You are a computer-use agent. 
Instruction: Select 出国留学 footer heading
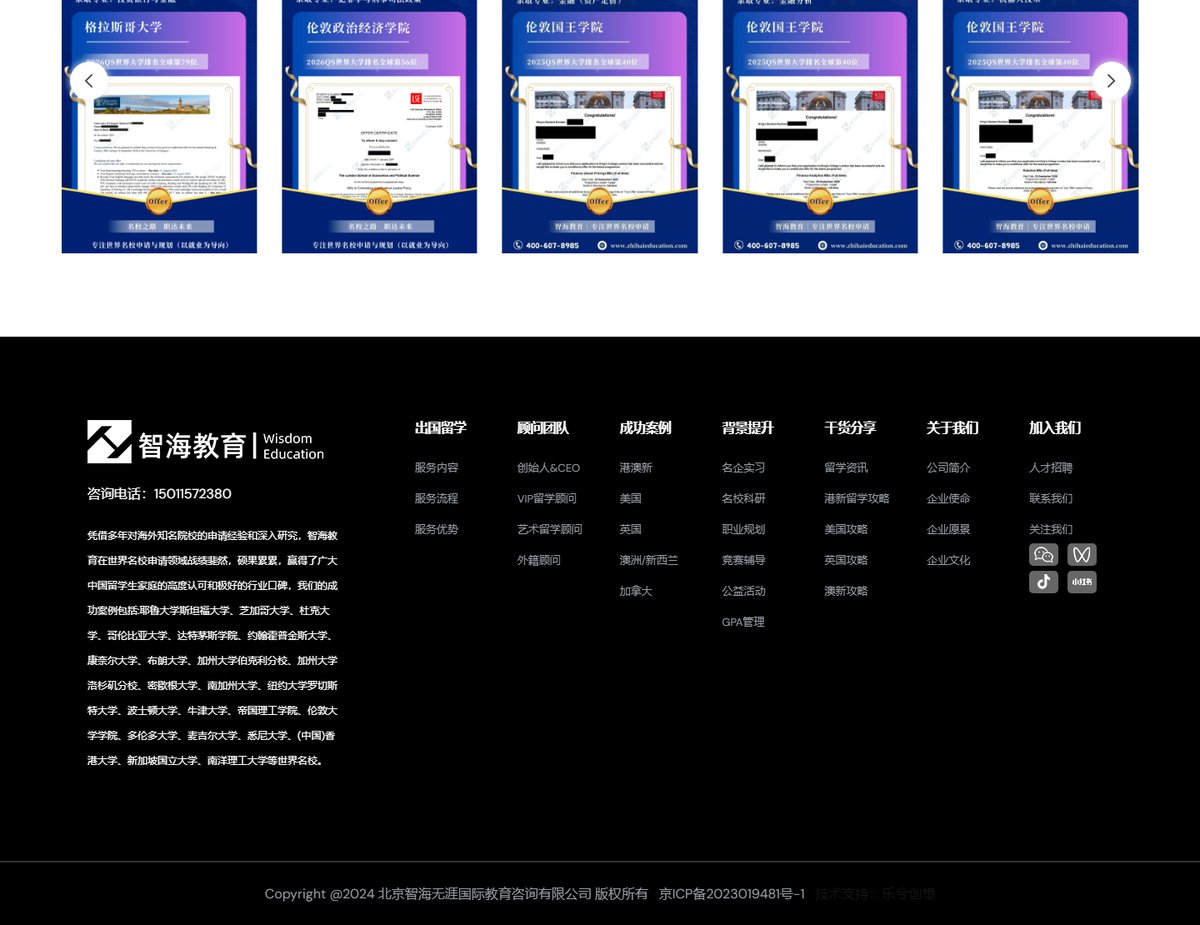441,428
